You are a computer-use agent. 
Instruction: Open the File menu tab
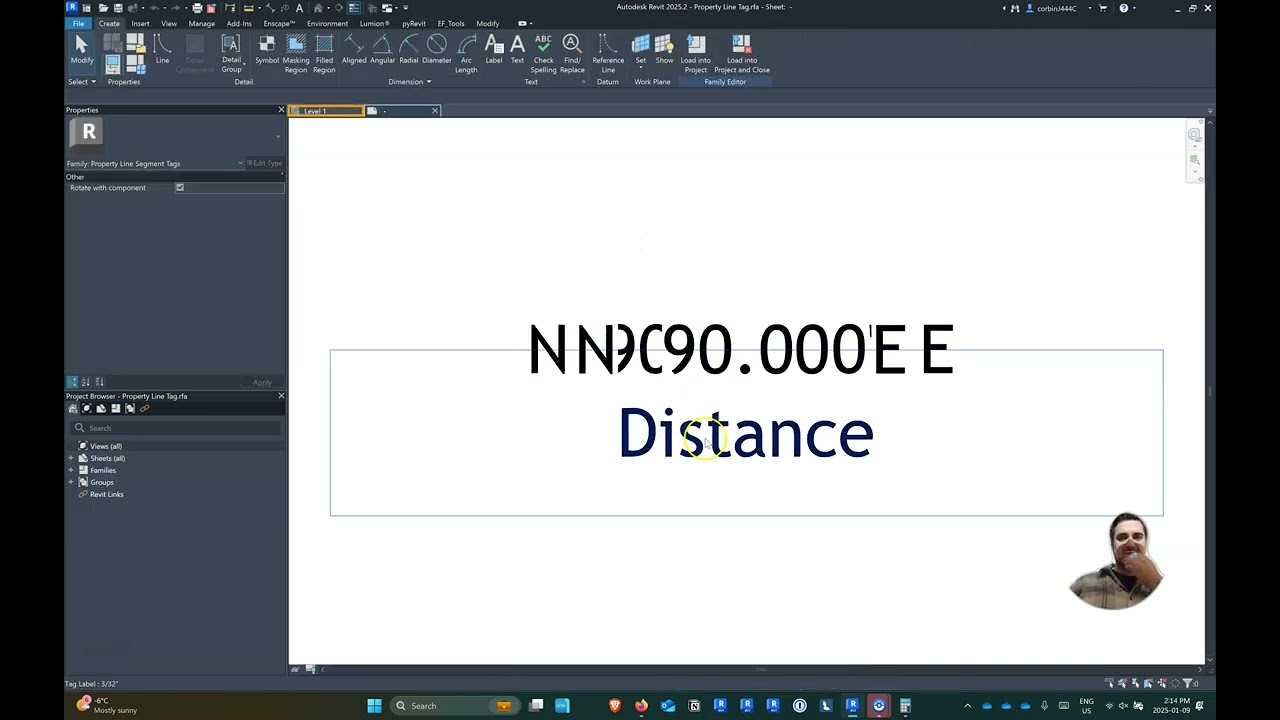78,23
